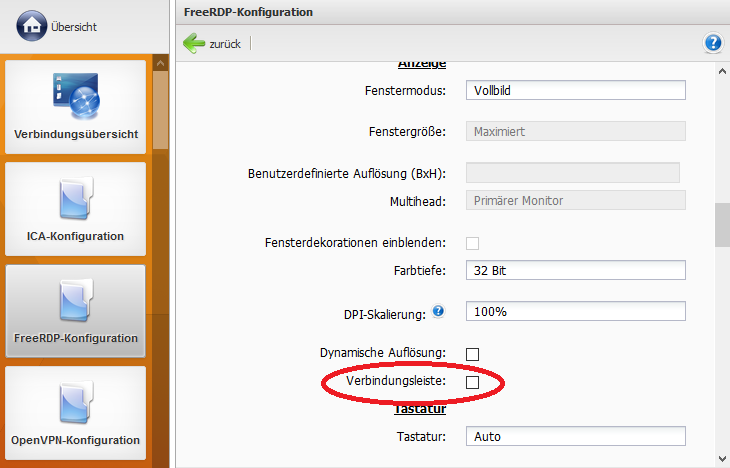Open the Tastatur dropdown set to Auto
This screenshot has height=468, width=730.
pyautogui.click(x=575, y=436)
